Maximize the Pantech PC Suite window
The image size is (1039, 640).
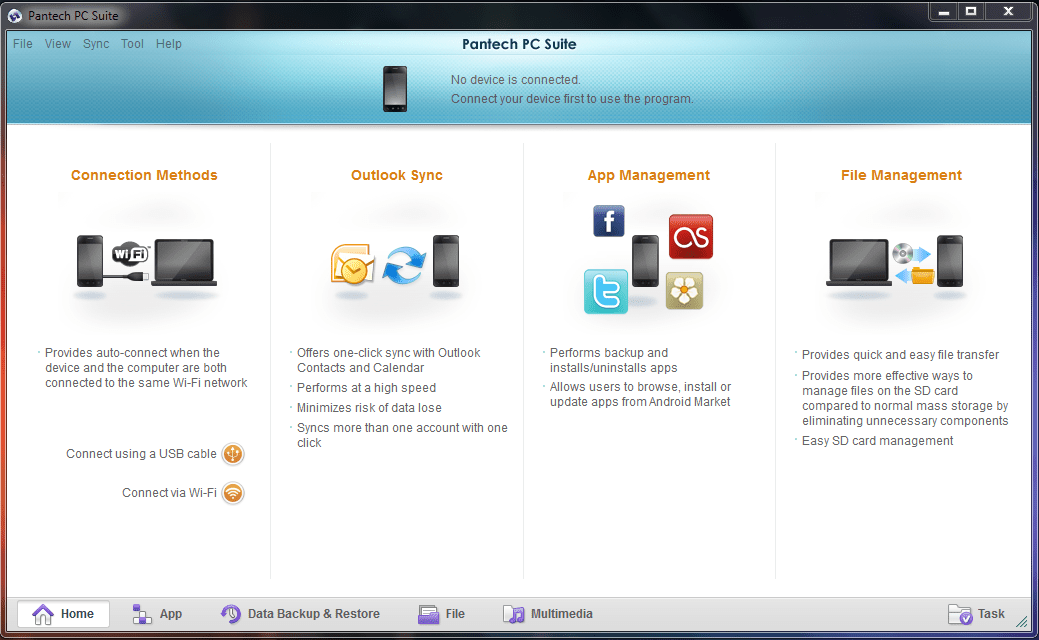(x=971, y=11)
